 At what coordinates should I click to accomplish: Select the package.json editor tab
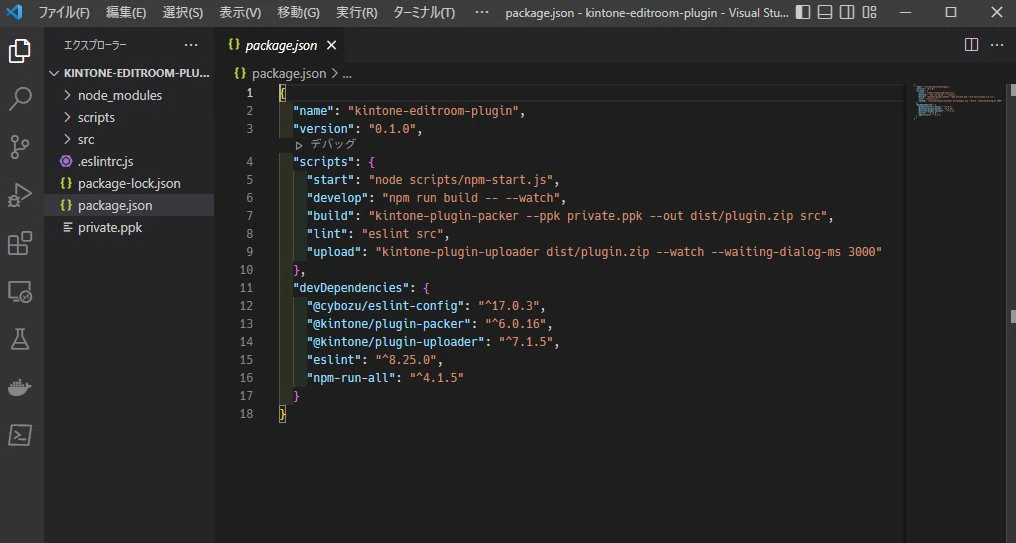[281, 45]
